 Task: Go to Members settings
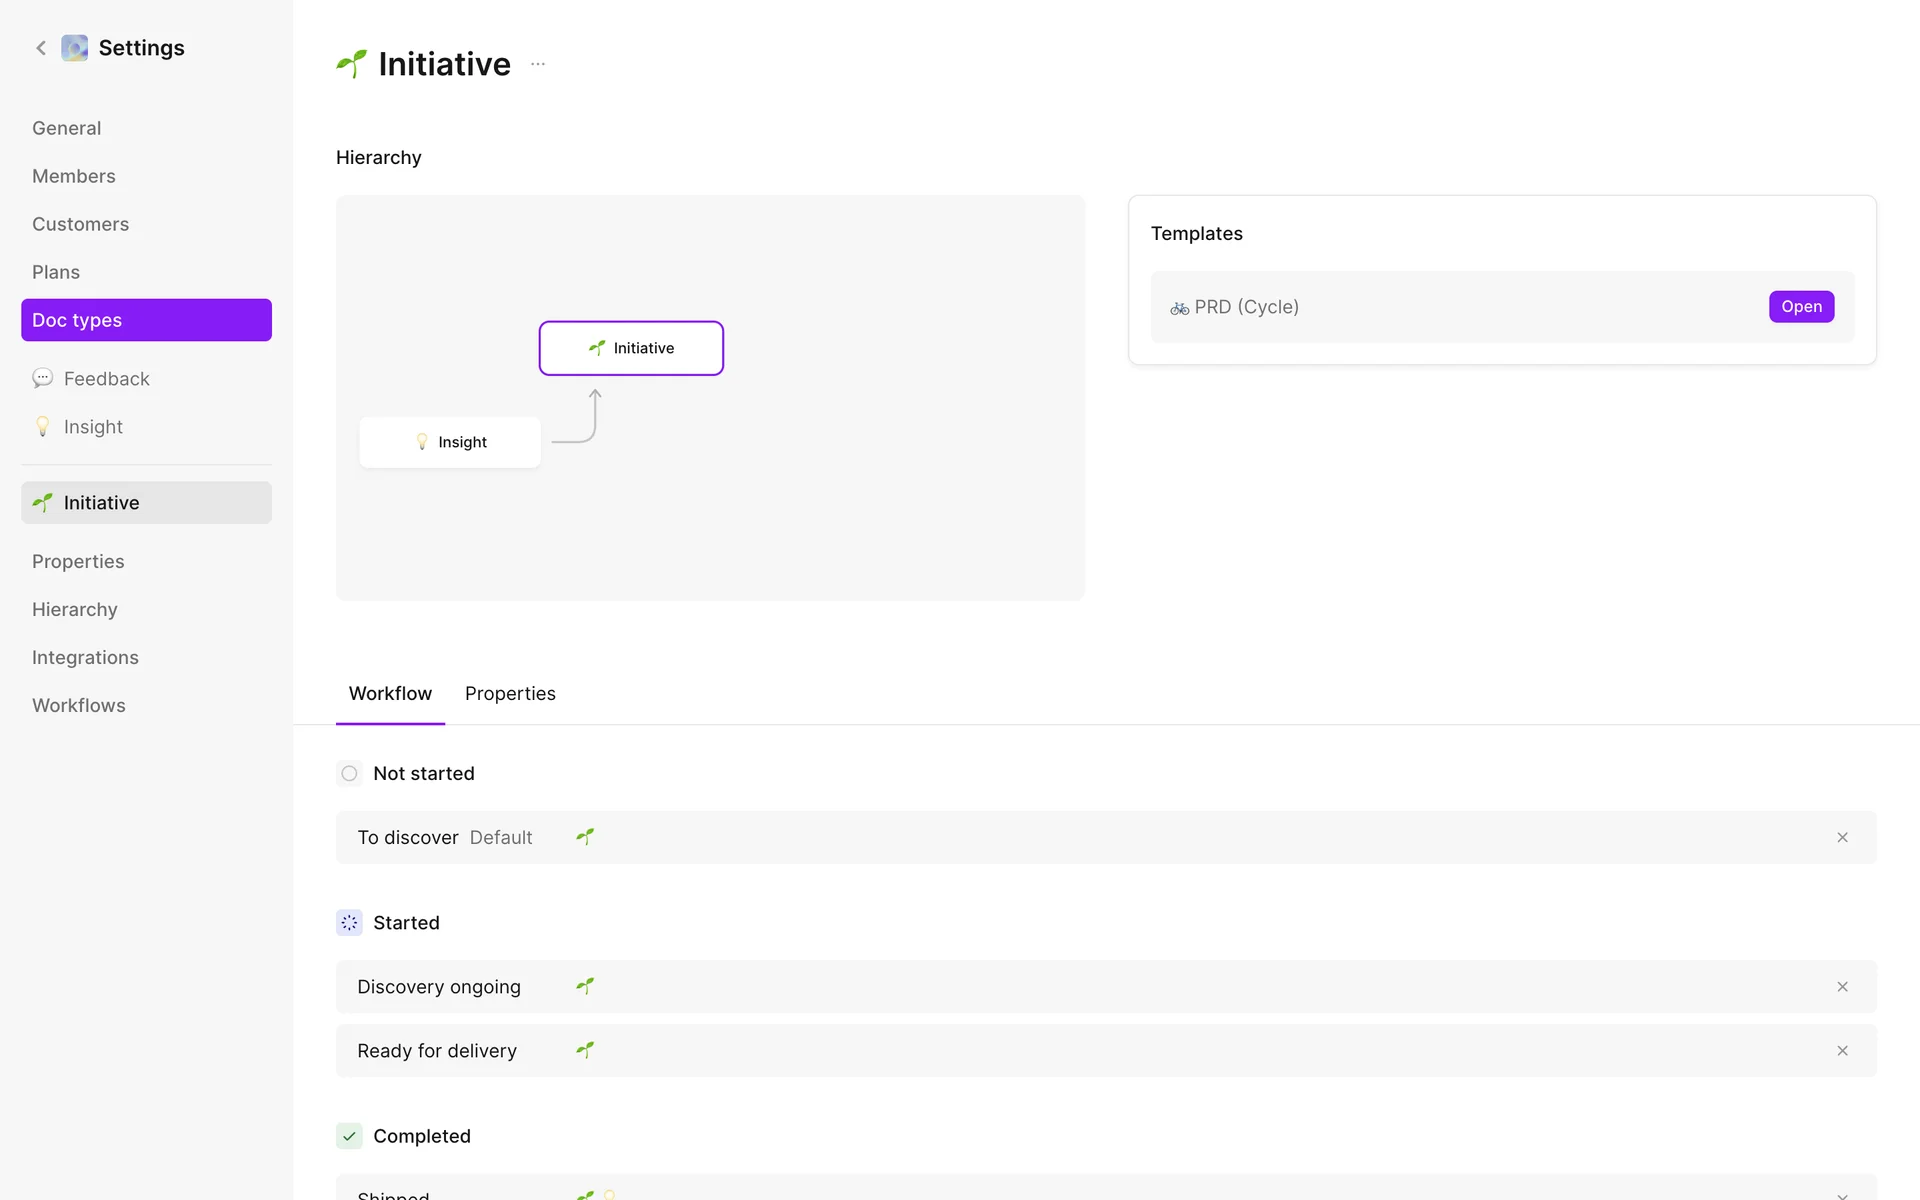pos(74,176)
